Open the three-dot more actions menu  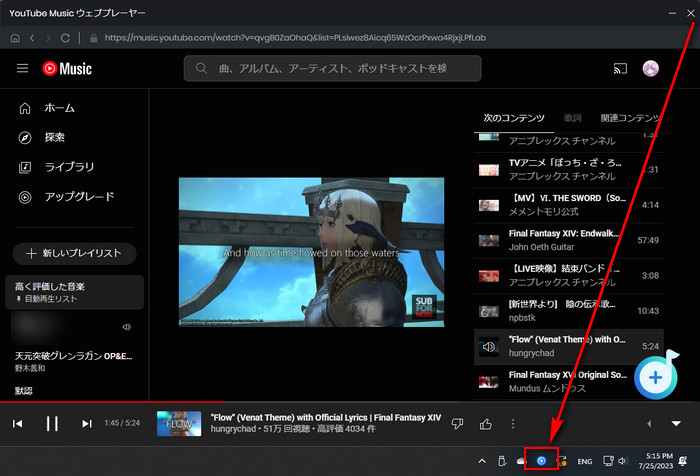tap(513, 424)
